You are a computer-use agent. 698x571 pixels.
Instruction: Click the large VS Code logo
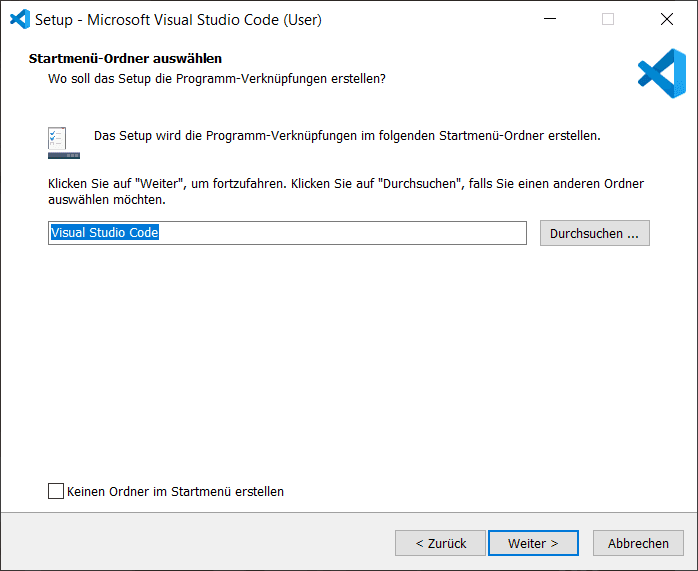click(x=661, y=73)
